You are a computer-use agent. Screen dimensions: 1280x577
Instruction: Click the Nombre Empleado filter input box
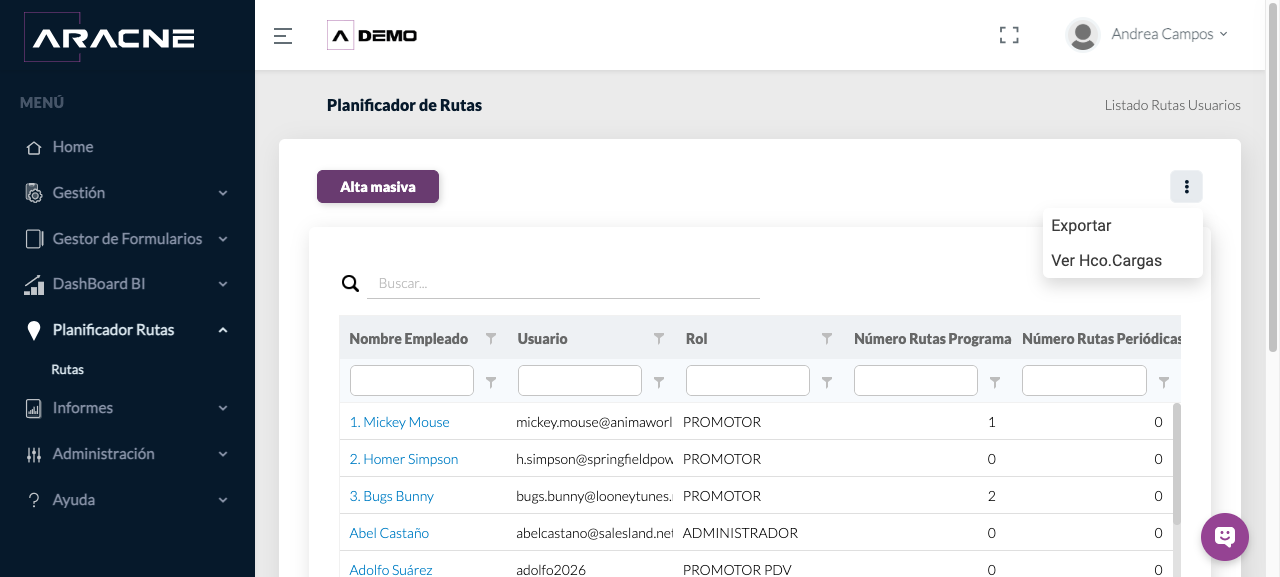click(412, 381)
